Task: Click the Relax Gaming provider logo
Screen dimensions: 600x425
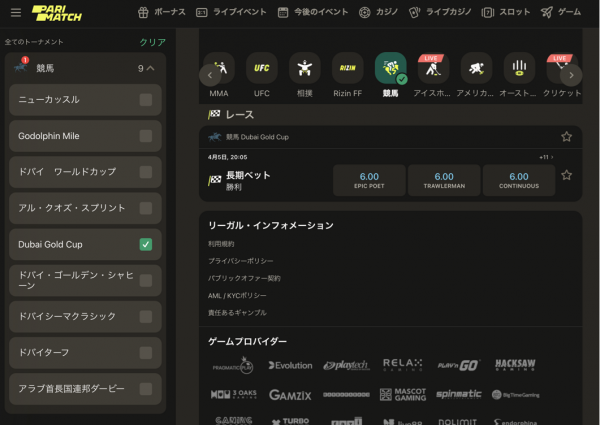Action: [x=403, y=365]
